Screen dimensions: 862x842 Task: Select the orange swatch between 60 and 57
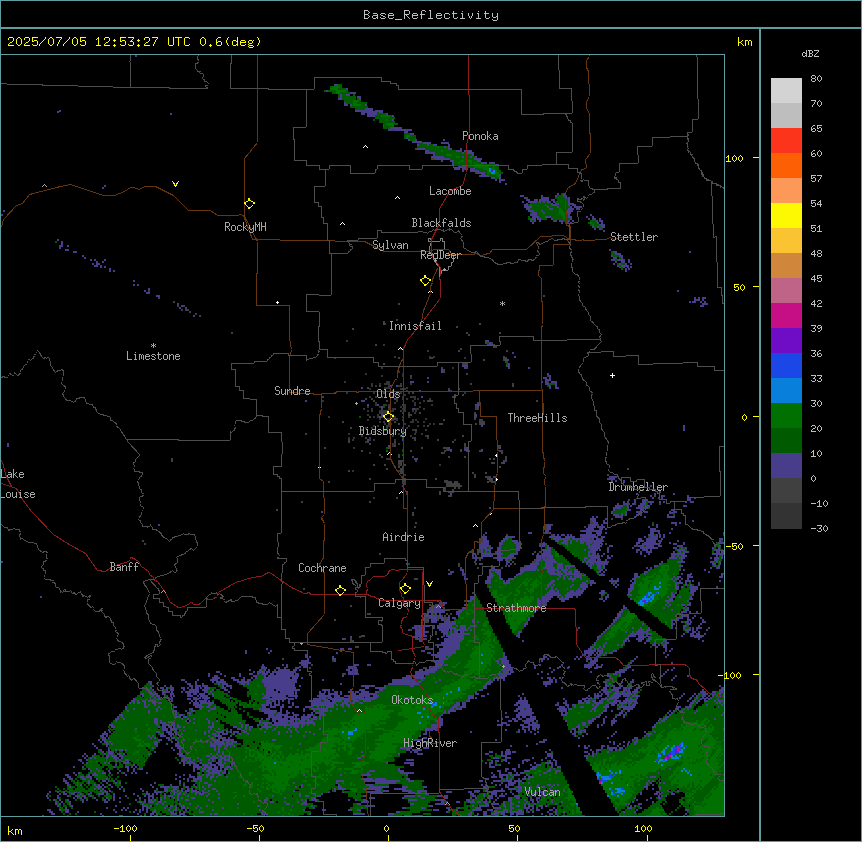[x=786, y=165]
